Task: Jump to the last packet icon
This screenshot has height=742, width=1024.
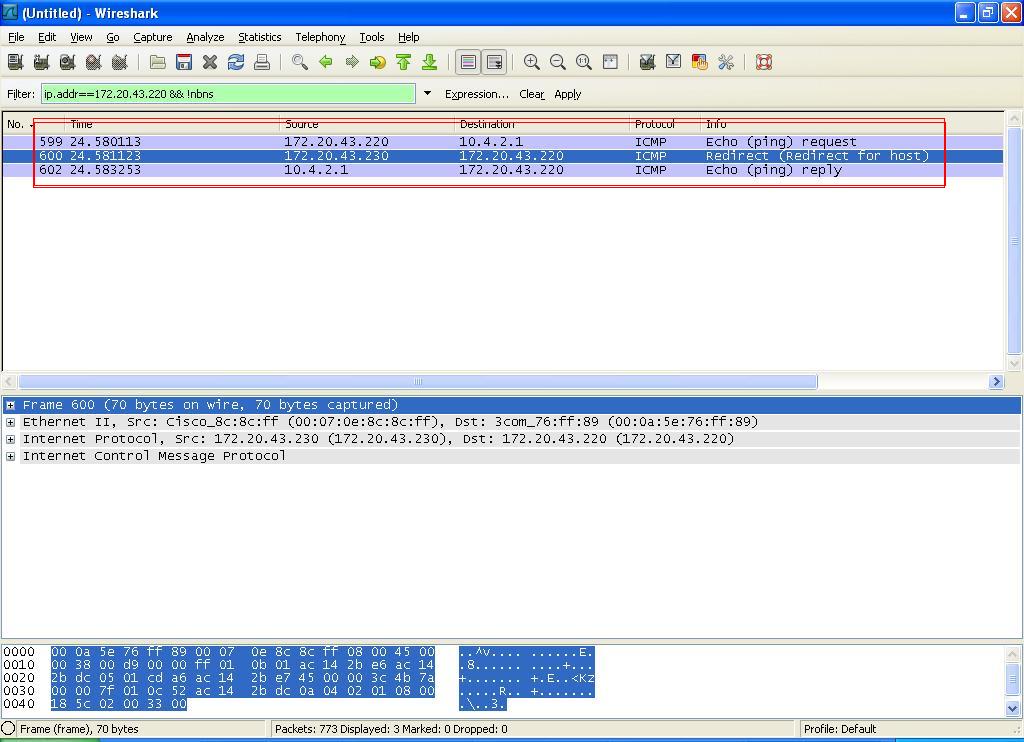Action: [429, 62]
